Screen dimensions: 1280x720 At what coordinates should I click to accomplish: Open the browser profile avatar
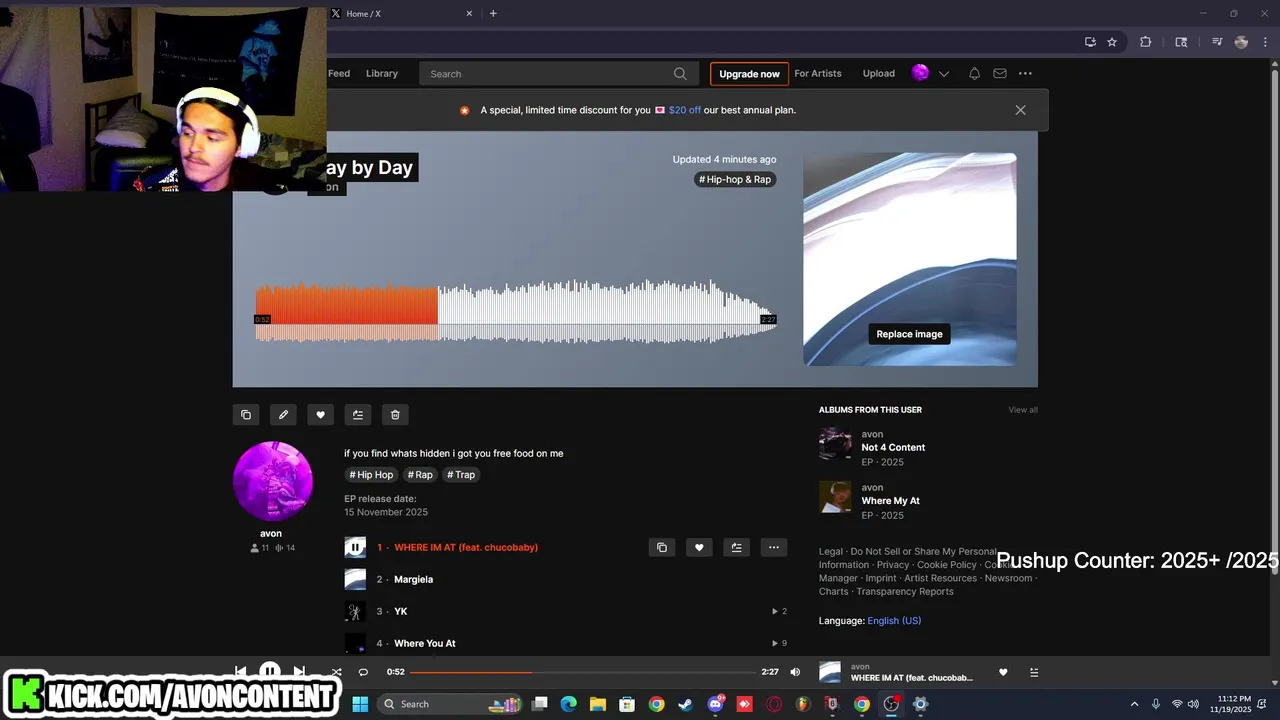(x=1241, y=42)
